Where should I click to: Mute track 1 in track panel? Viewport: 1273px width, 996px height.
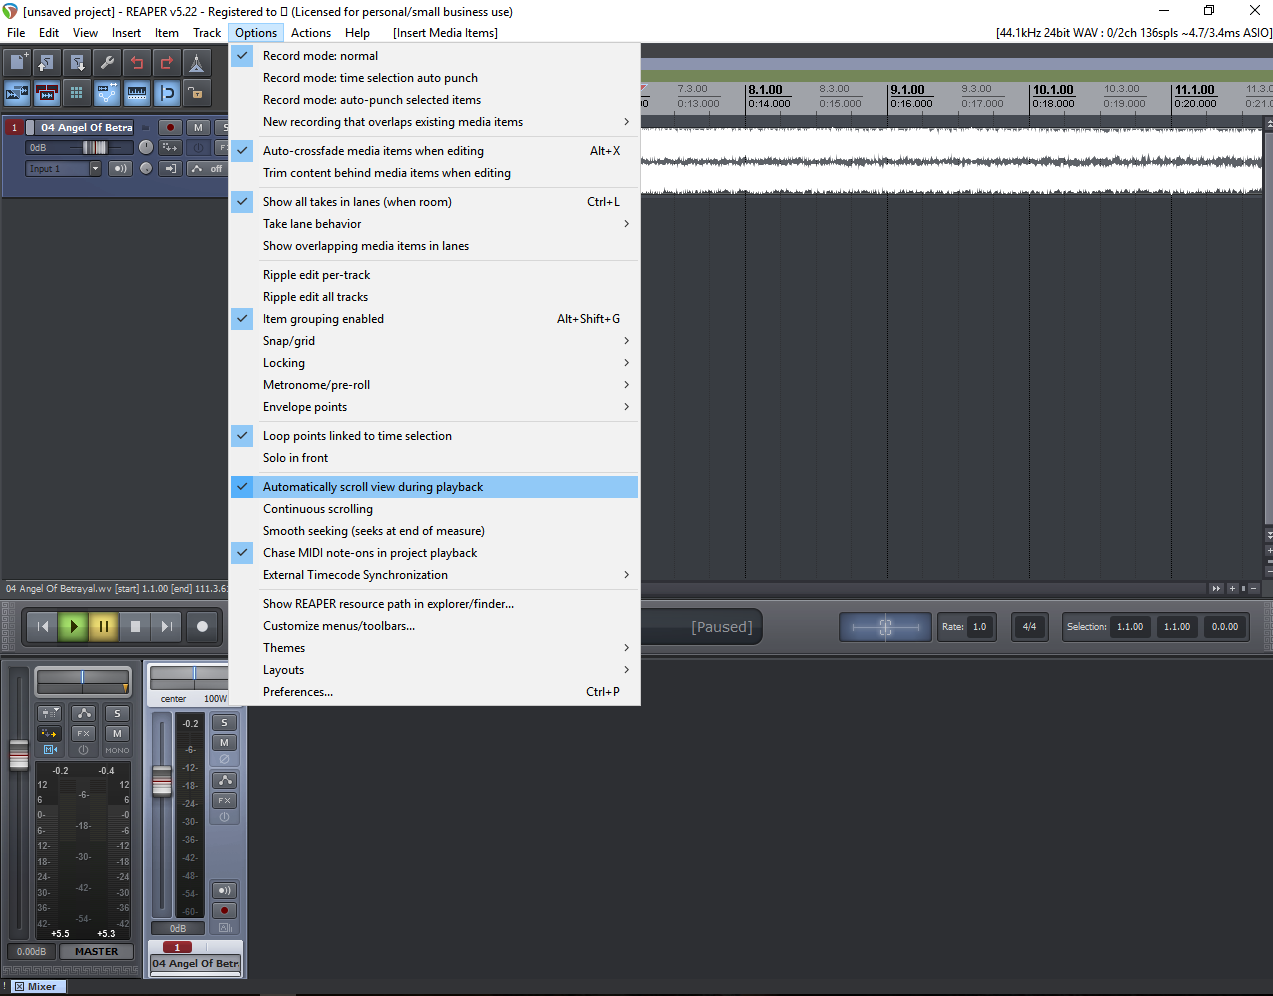198,127
